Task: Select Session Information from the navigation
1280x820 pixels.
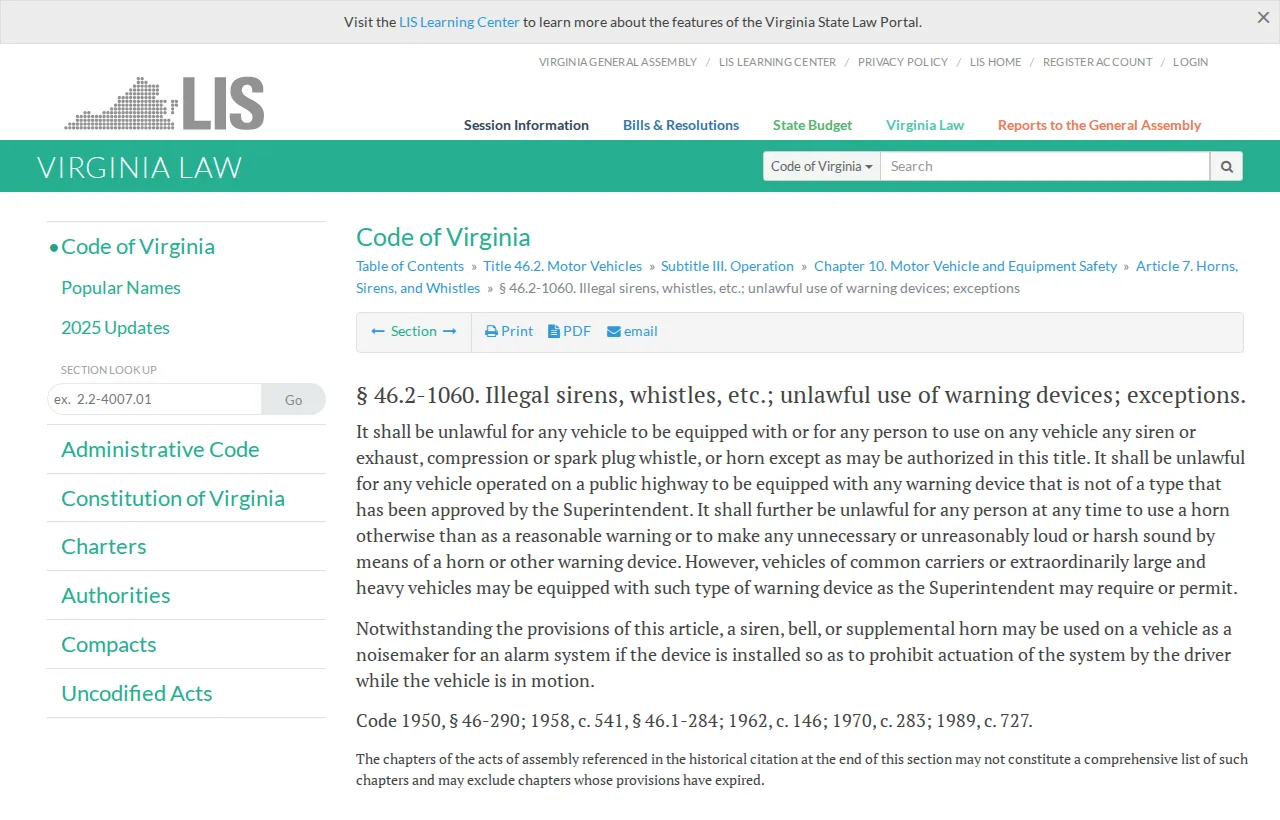Action: click(x=526, y=125)
